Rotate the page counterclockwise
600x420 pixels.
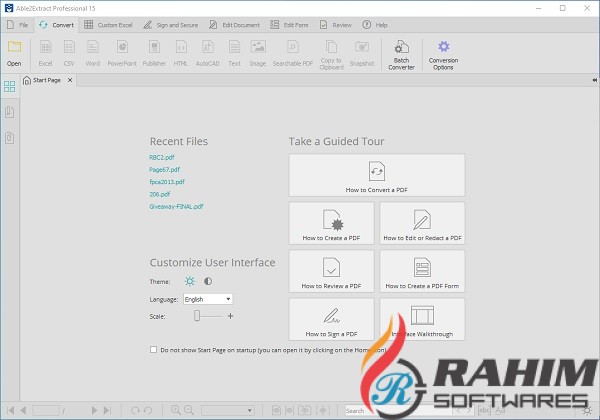(148, 410)
